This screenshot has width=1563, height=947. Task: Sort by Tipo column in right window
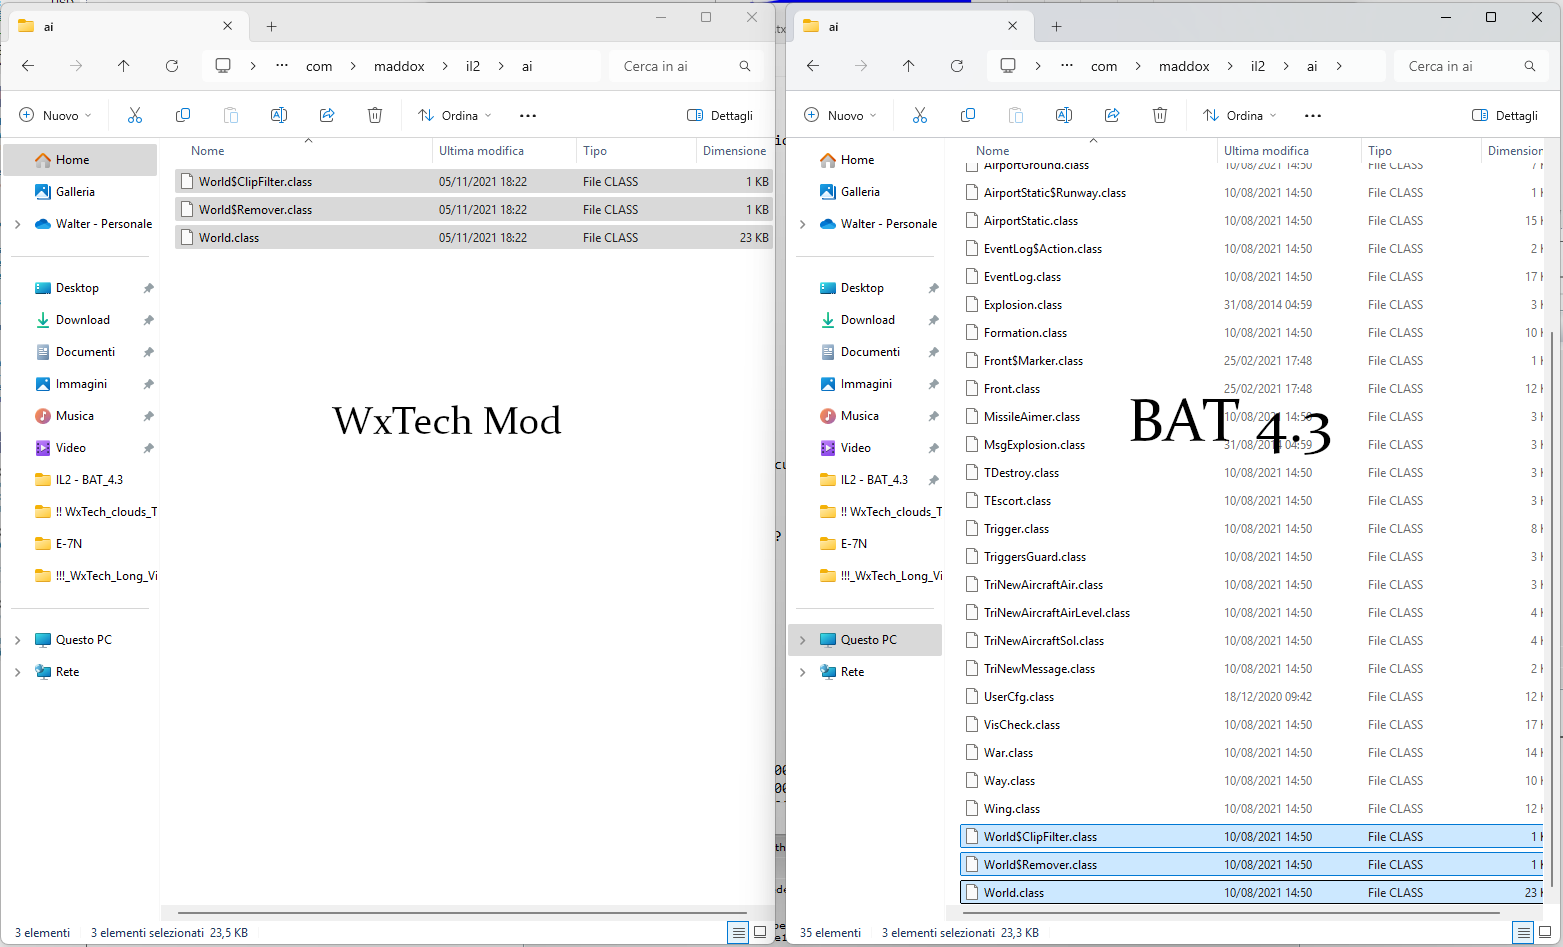point(1380,151)
